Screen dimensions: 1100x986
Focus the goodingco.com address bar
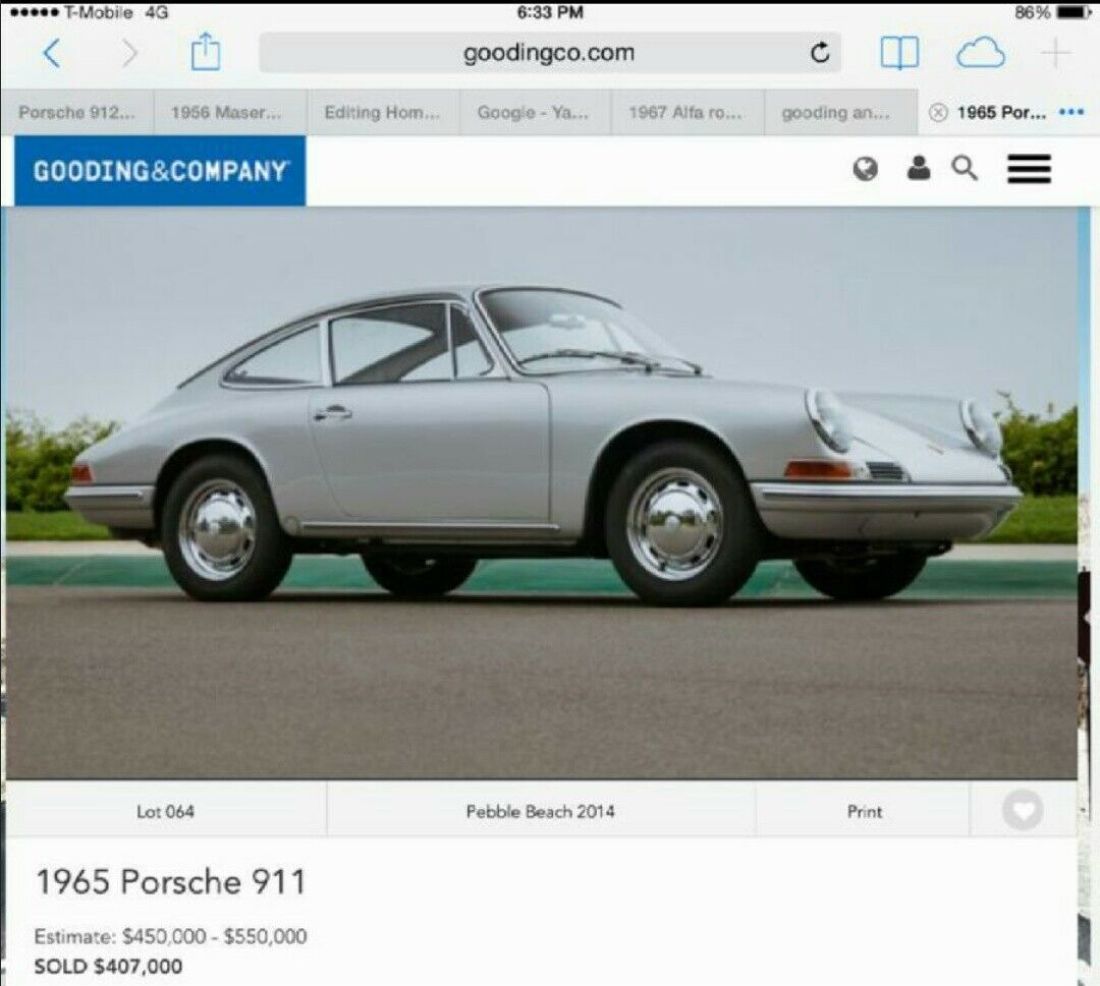pyautogui.click(x=550, y=53)
